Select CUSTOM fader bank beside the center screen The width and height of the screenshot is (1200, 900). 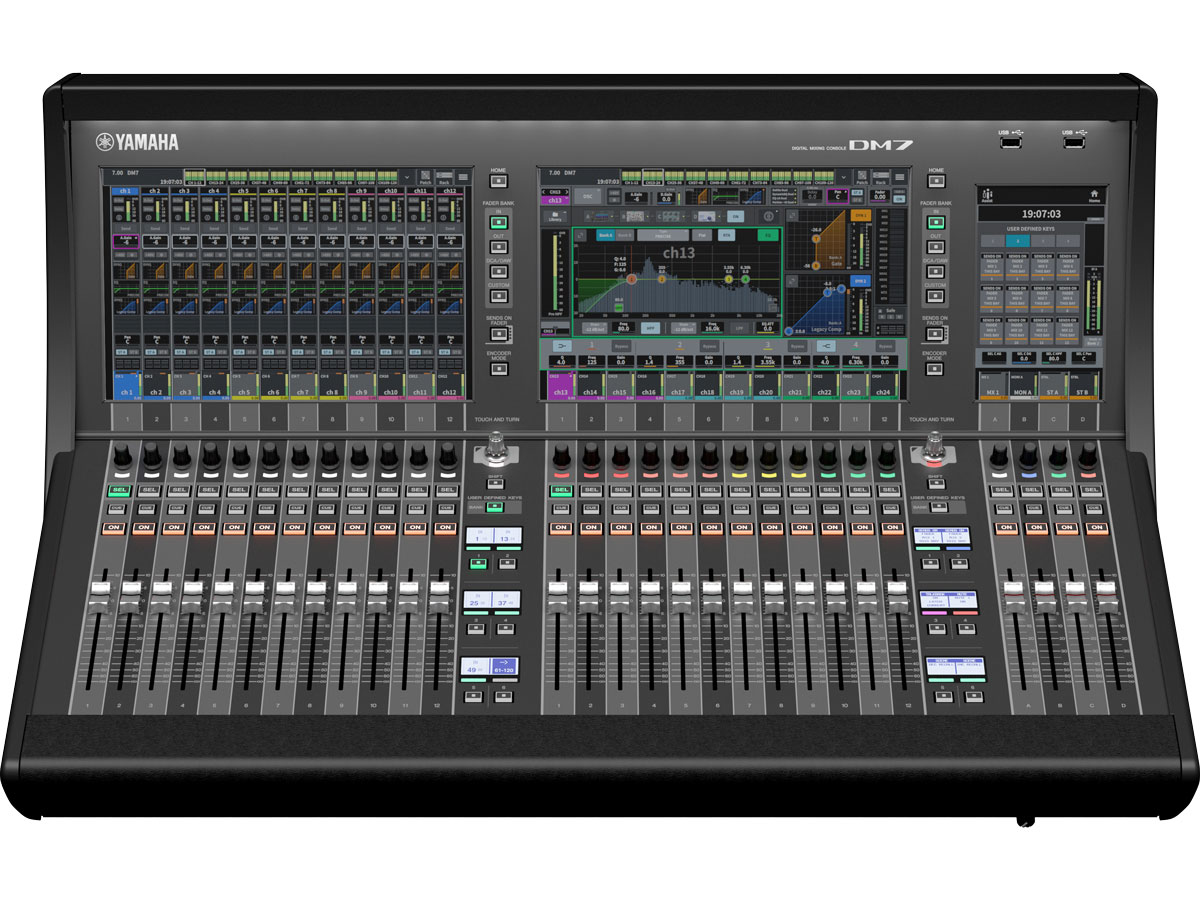(x=936, y=296)
